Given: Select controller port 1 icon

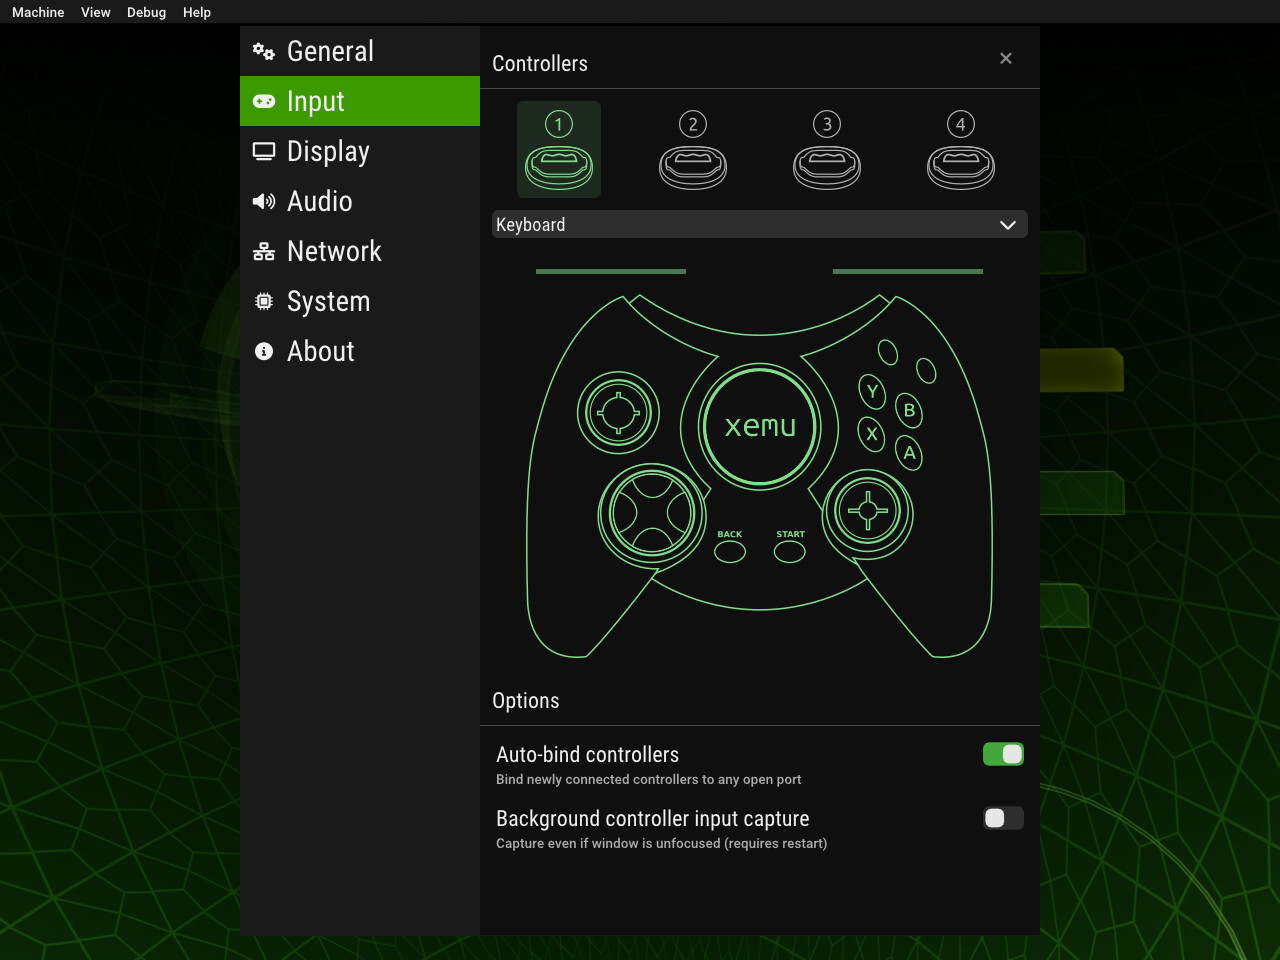Looking at the screenshot, I should click(x=558, y=149).
